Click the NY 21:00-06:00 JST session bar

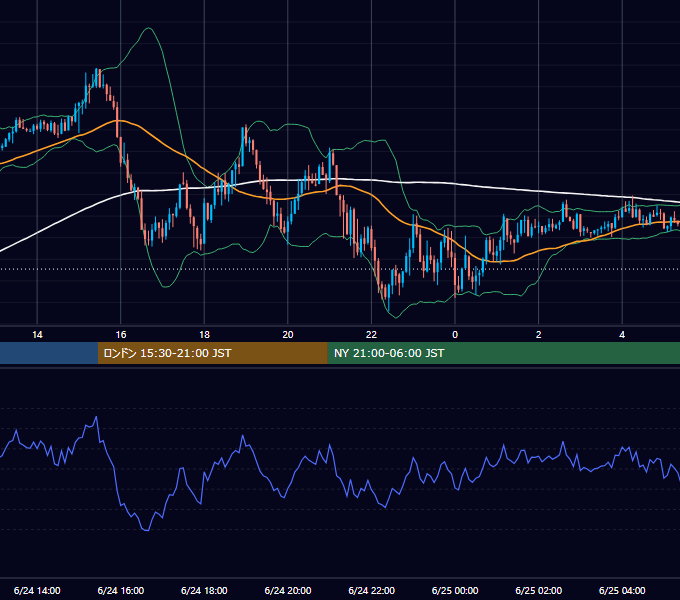tap(503, 353)
